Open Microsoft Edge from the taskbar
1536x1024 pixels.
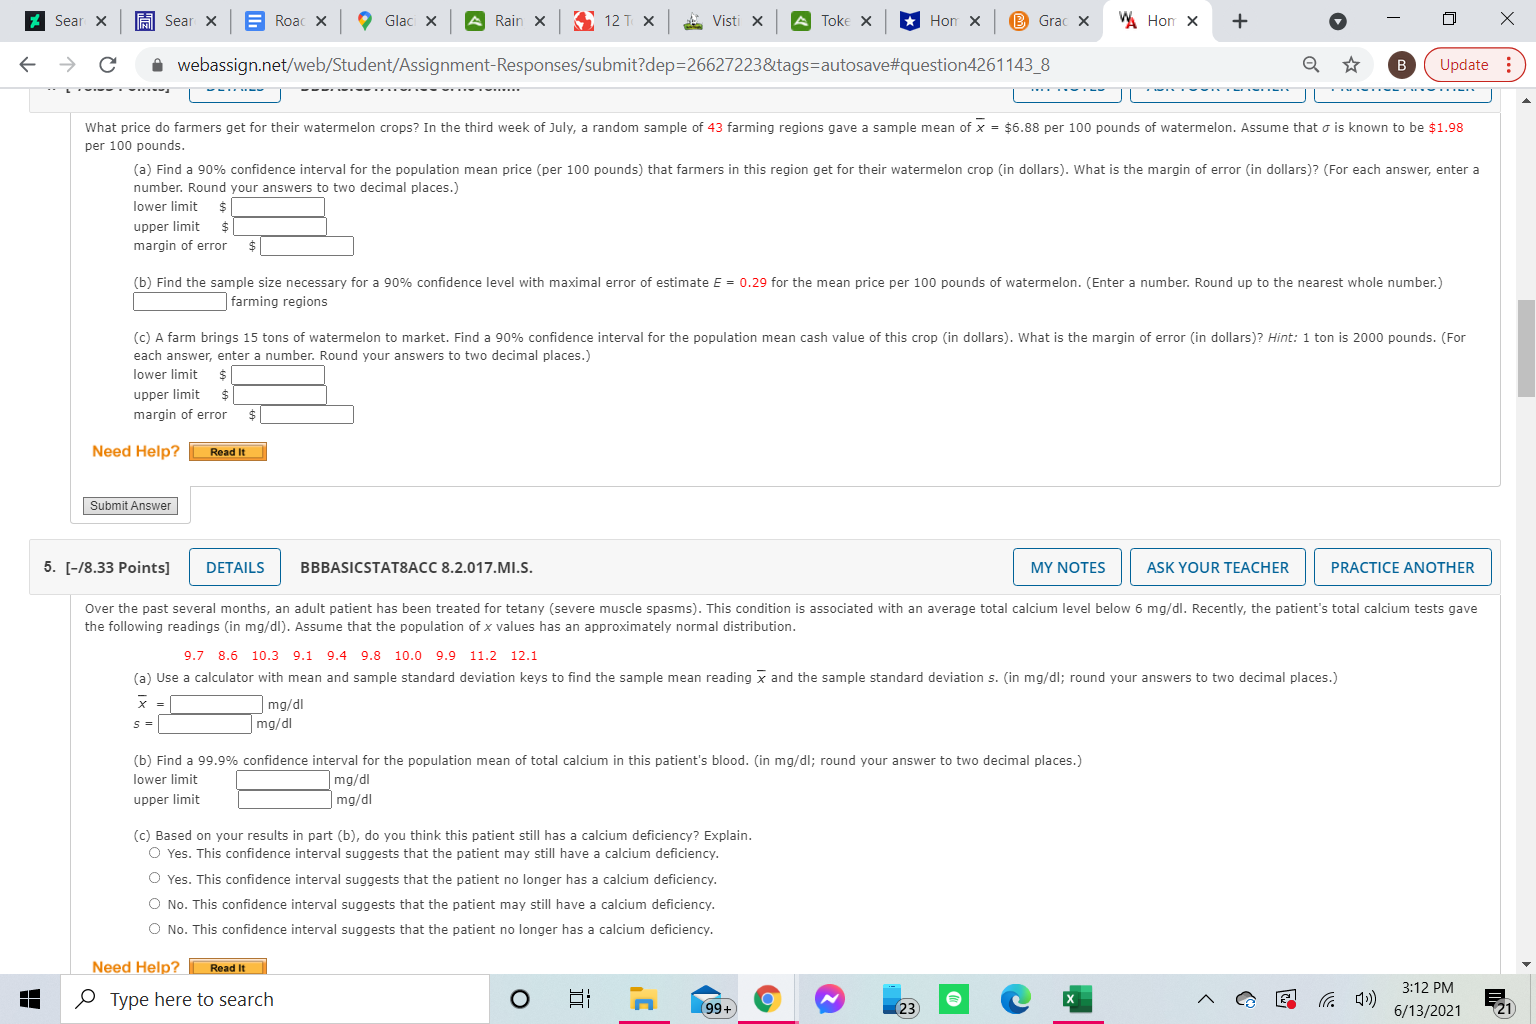(1016, 998)
